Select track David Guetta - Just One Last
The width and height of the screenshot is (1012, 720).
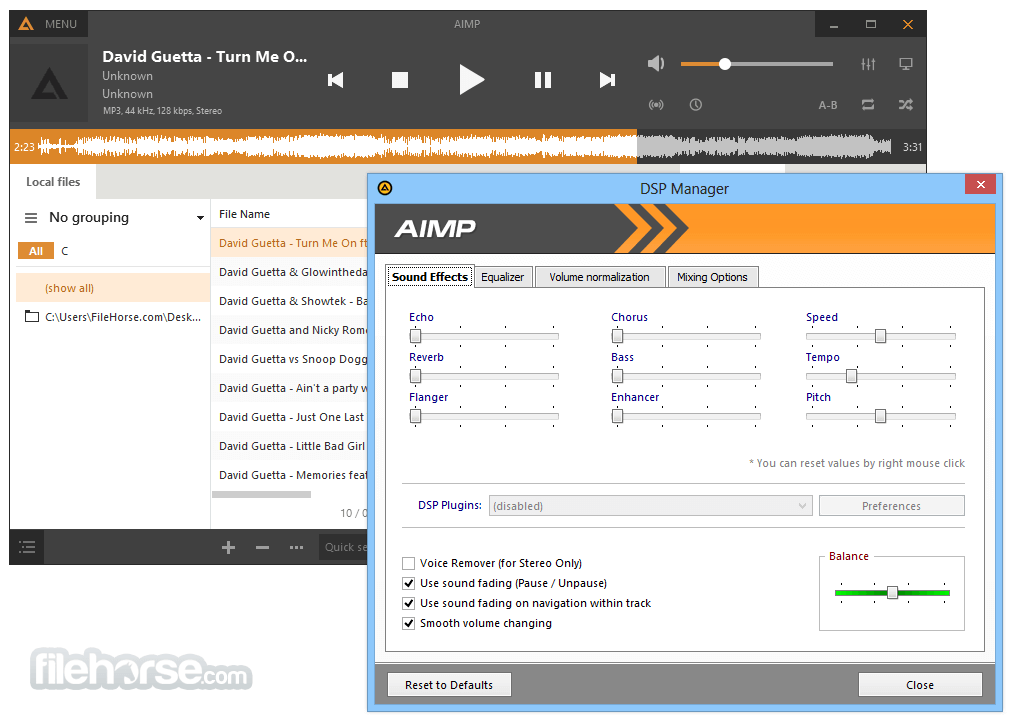(x=290, y=417)
